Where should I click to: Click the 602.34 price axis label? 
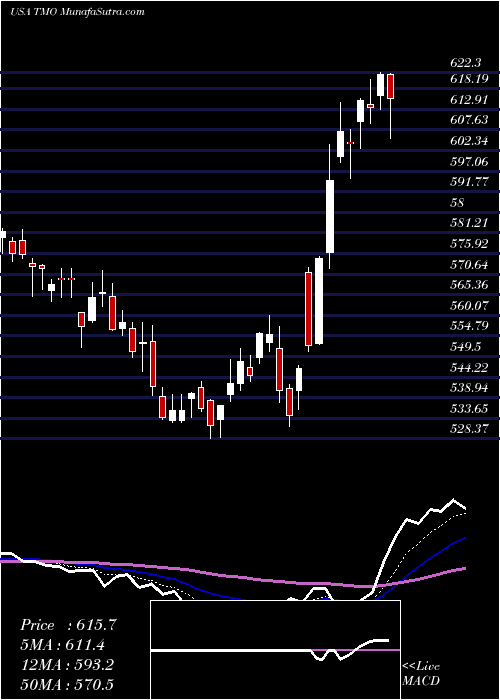(469, 141)
